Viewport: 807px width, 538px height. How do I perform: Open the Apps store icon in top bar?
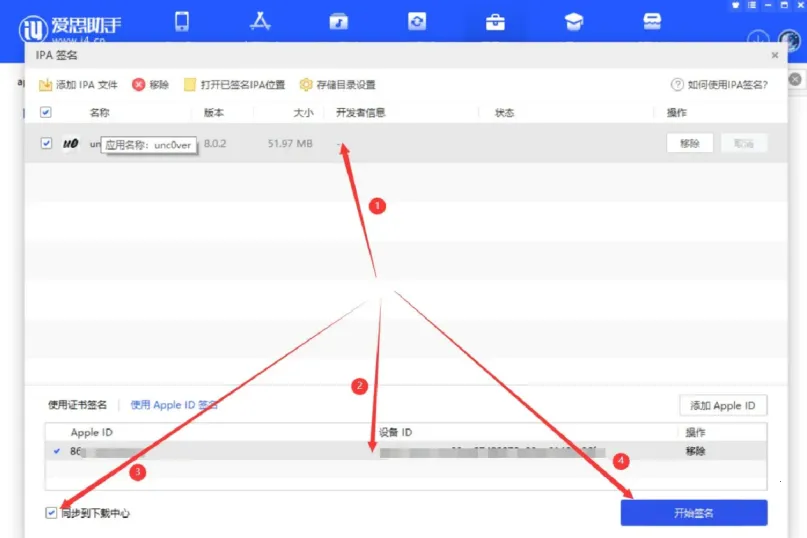tap(260, 21)
